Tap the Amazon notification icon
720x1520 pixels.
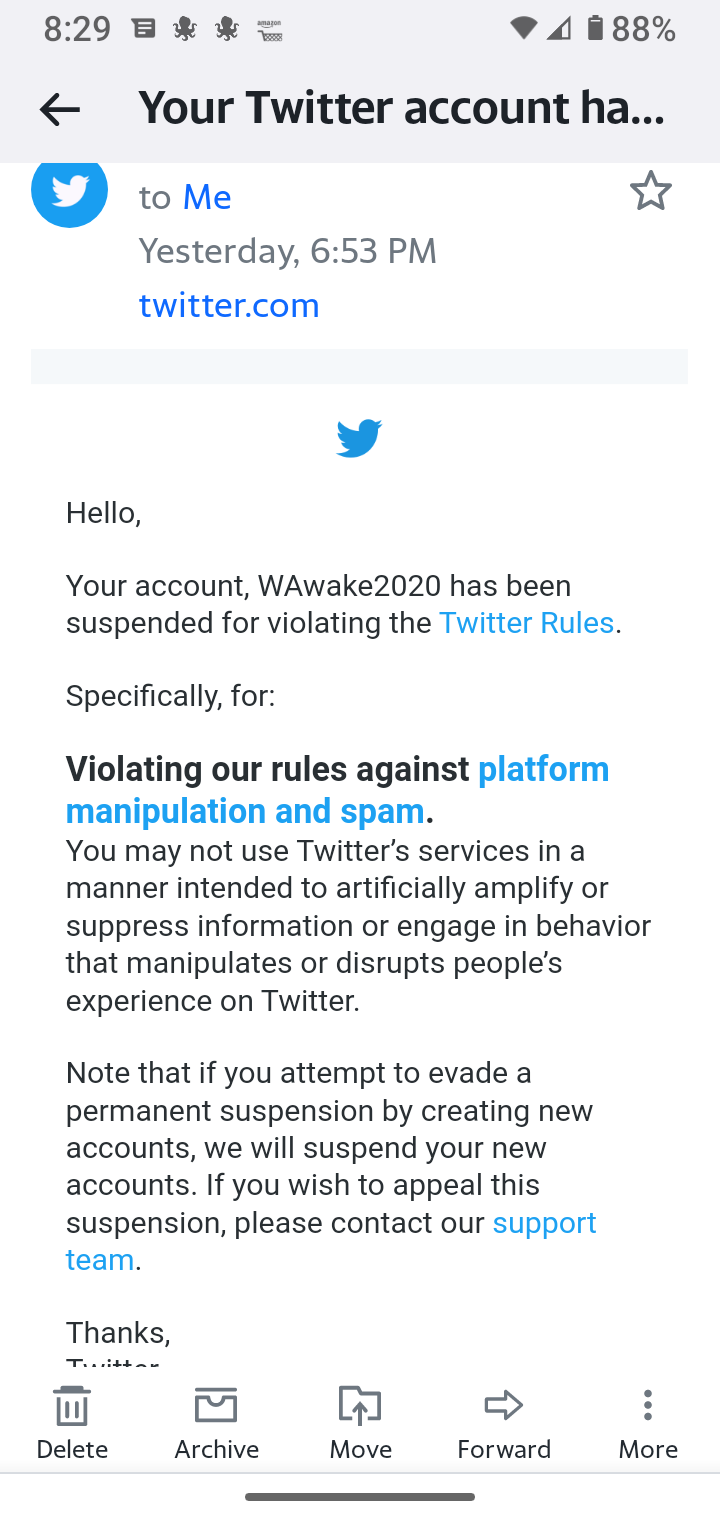pos(269,30)
